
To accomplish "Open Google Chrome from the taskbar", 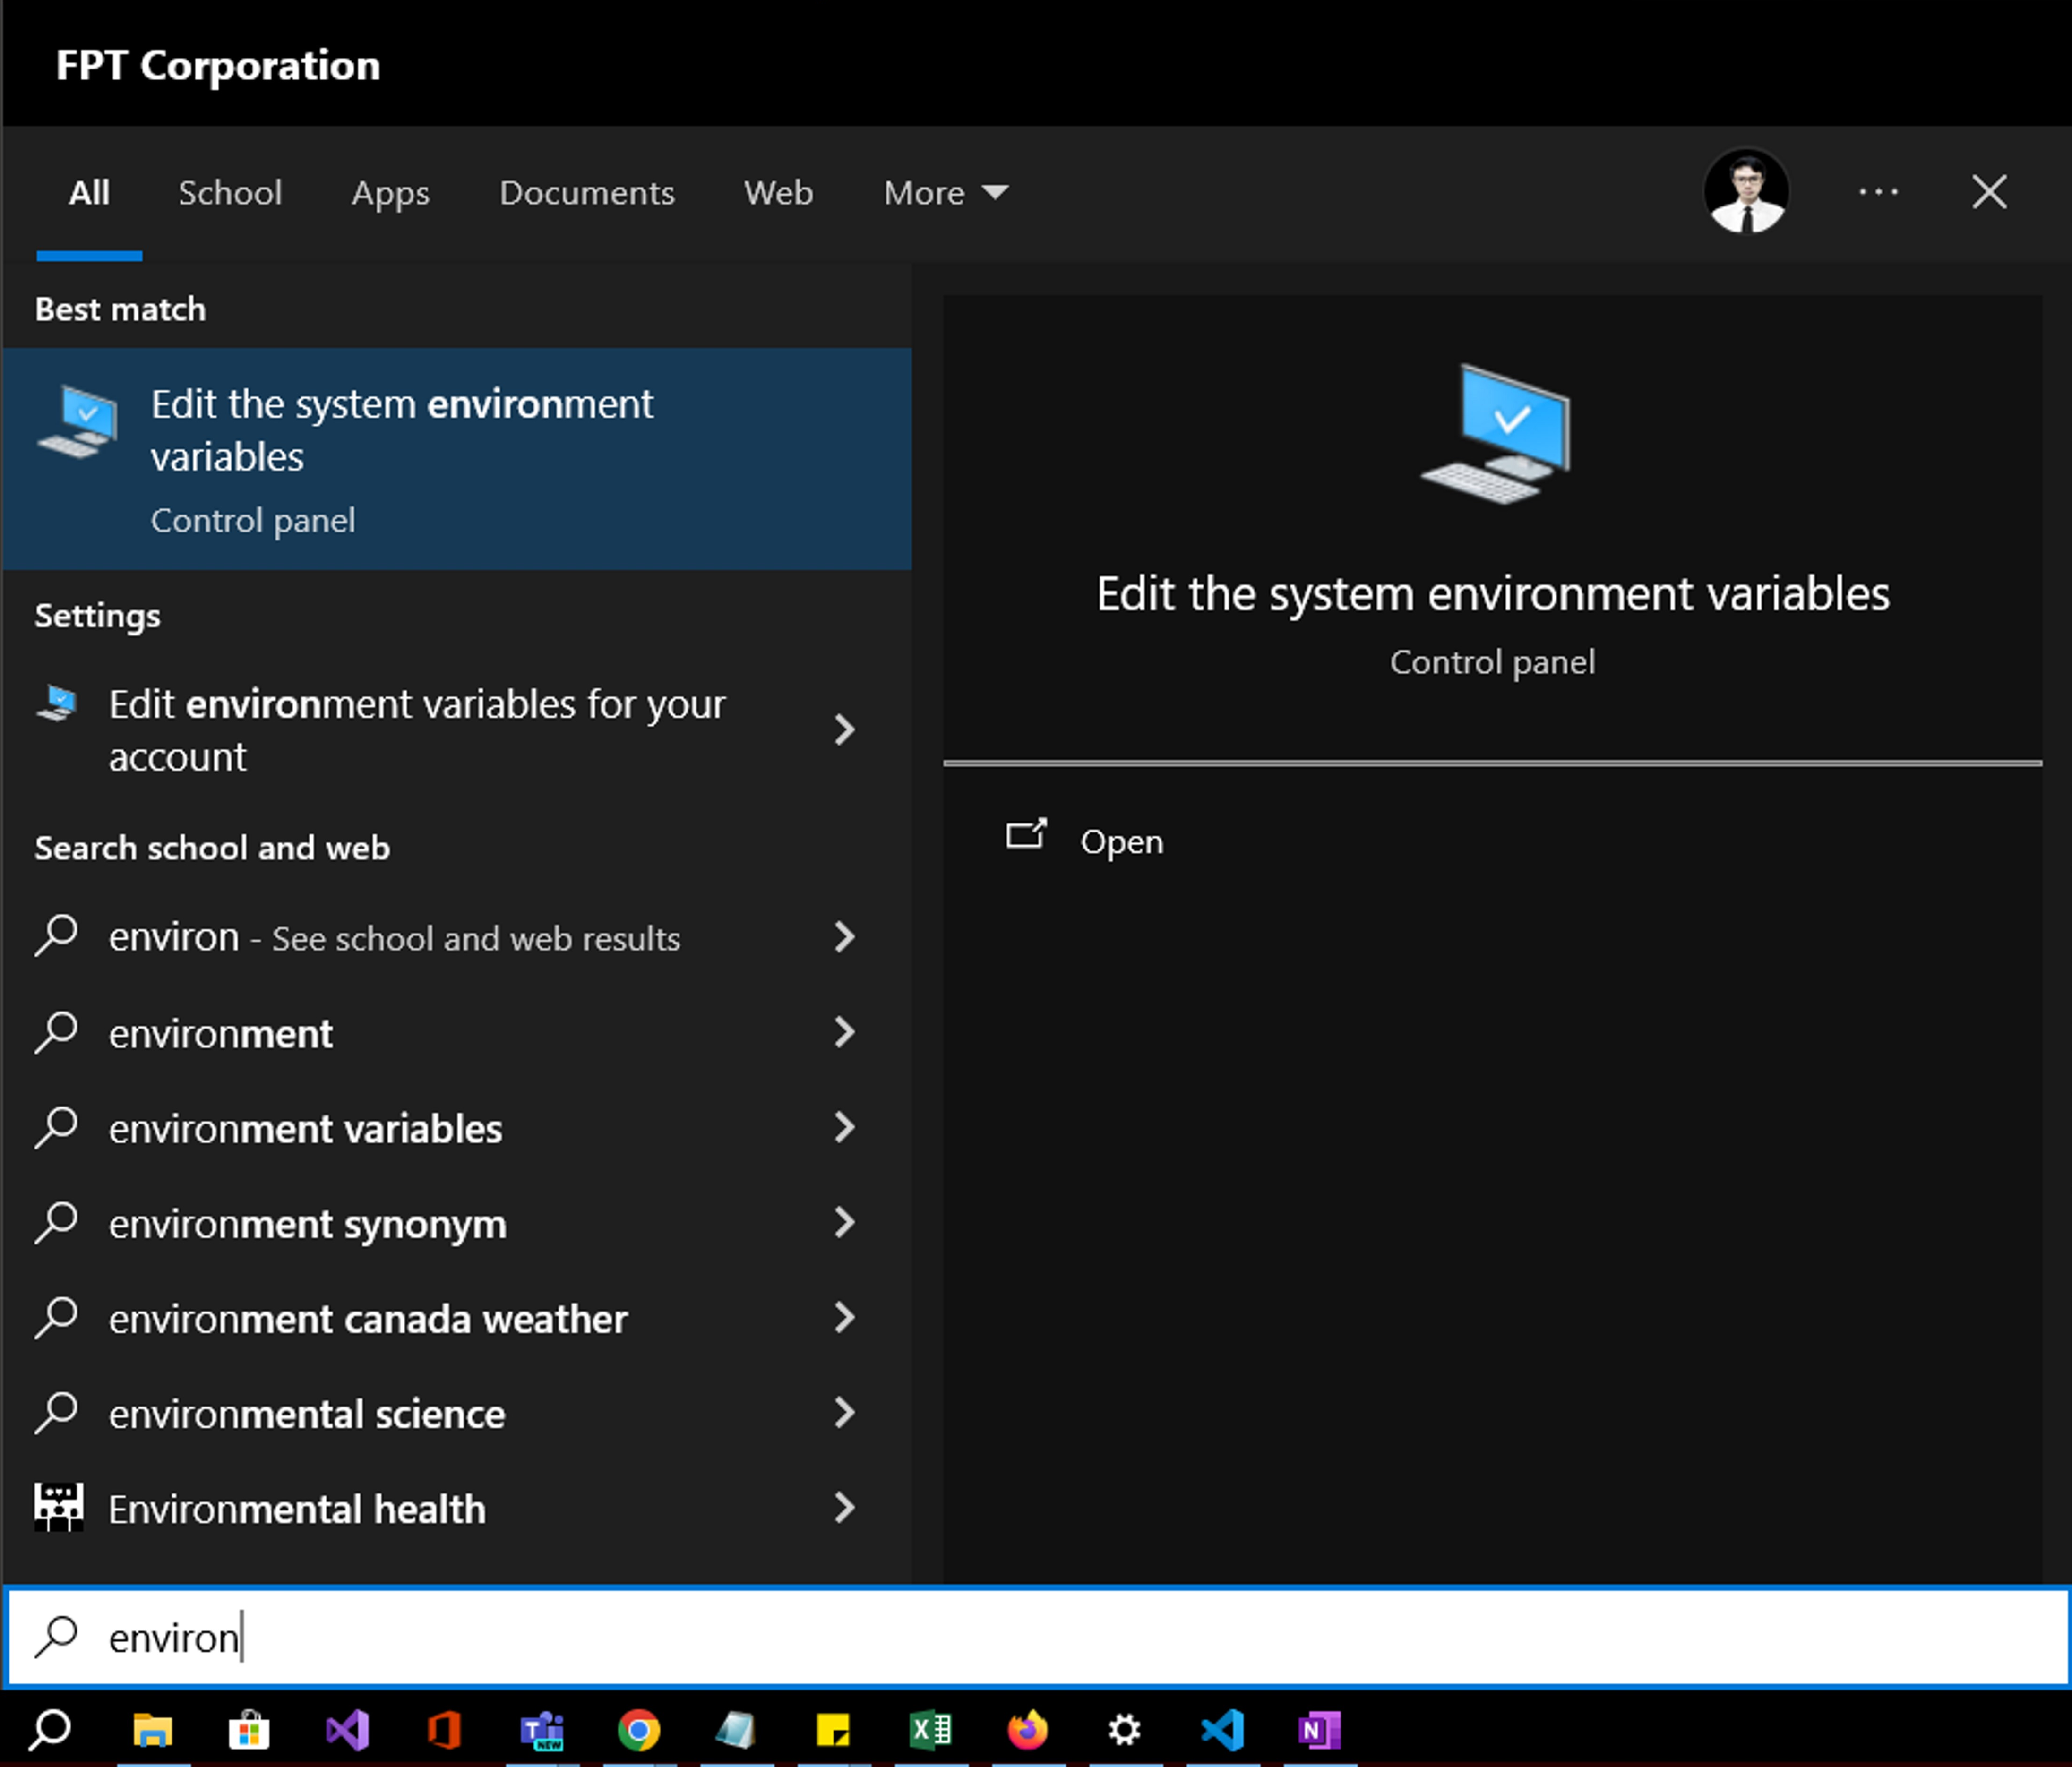I will [x=639, y=1730].
